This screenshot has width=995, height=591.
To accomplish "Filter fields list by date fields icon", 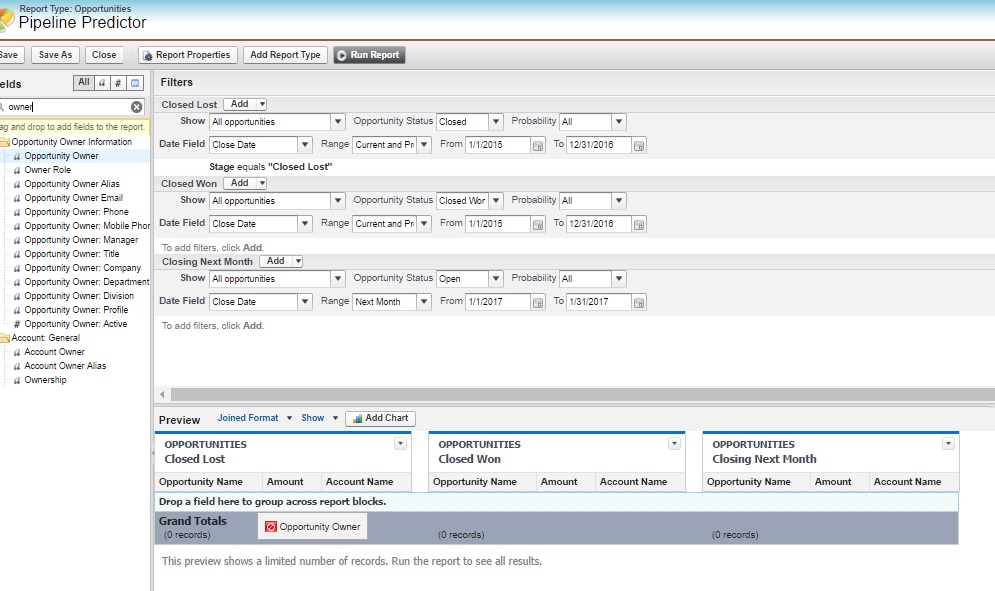I will (133, 83).
